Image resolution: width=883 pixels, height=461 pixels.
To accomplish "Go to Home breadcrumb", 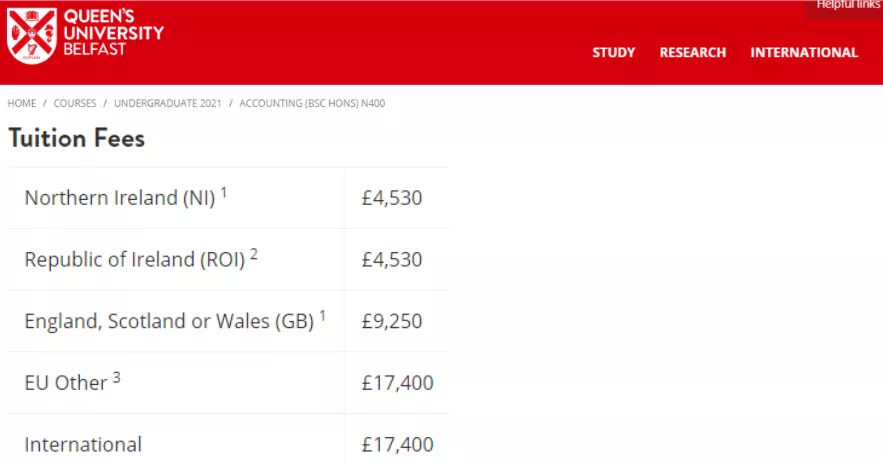I will (22, 103).
